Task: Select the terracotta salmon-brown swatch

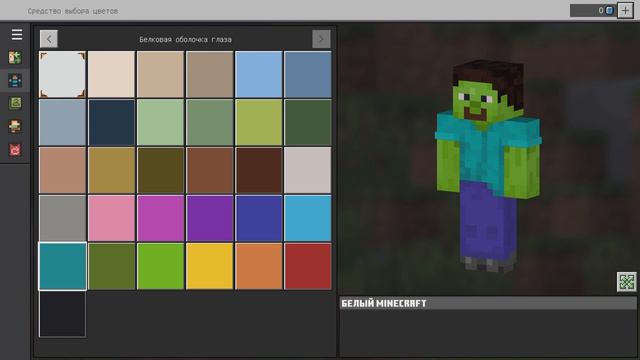Action: (62, 170)
